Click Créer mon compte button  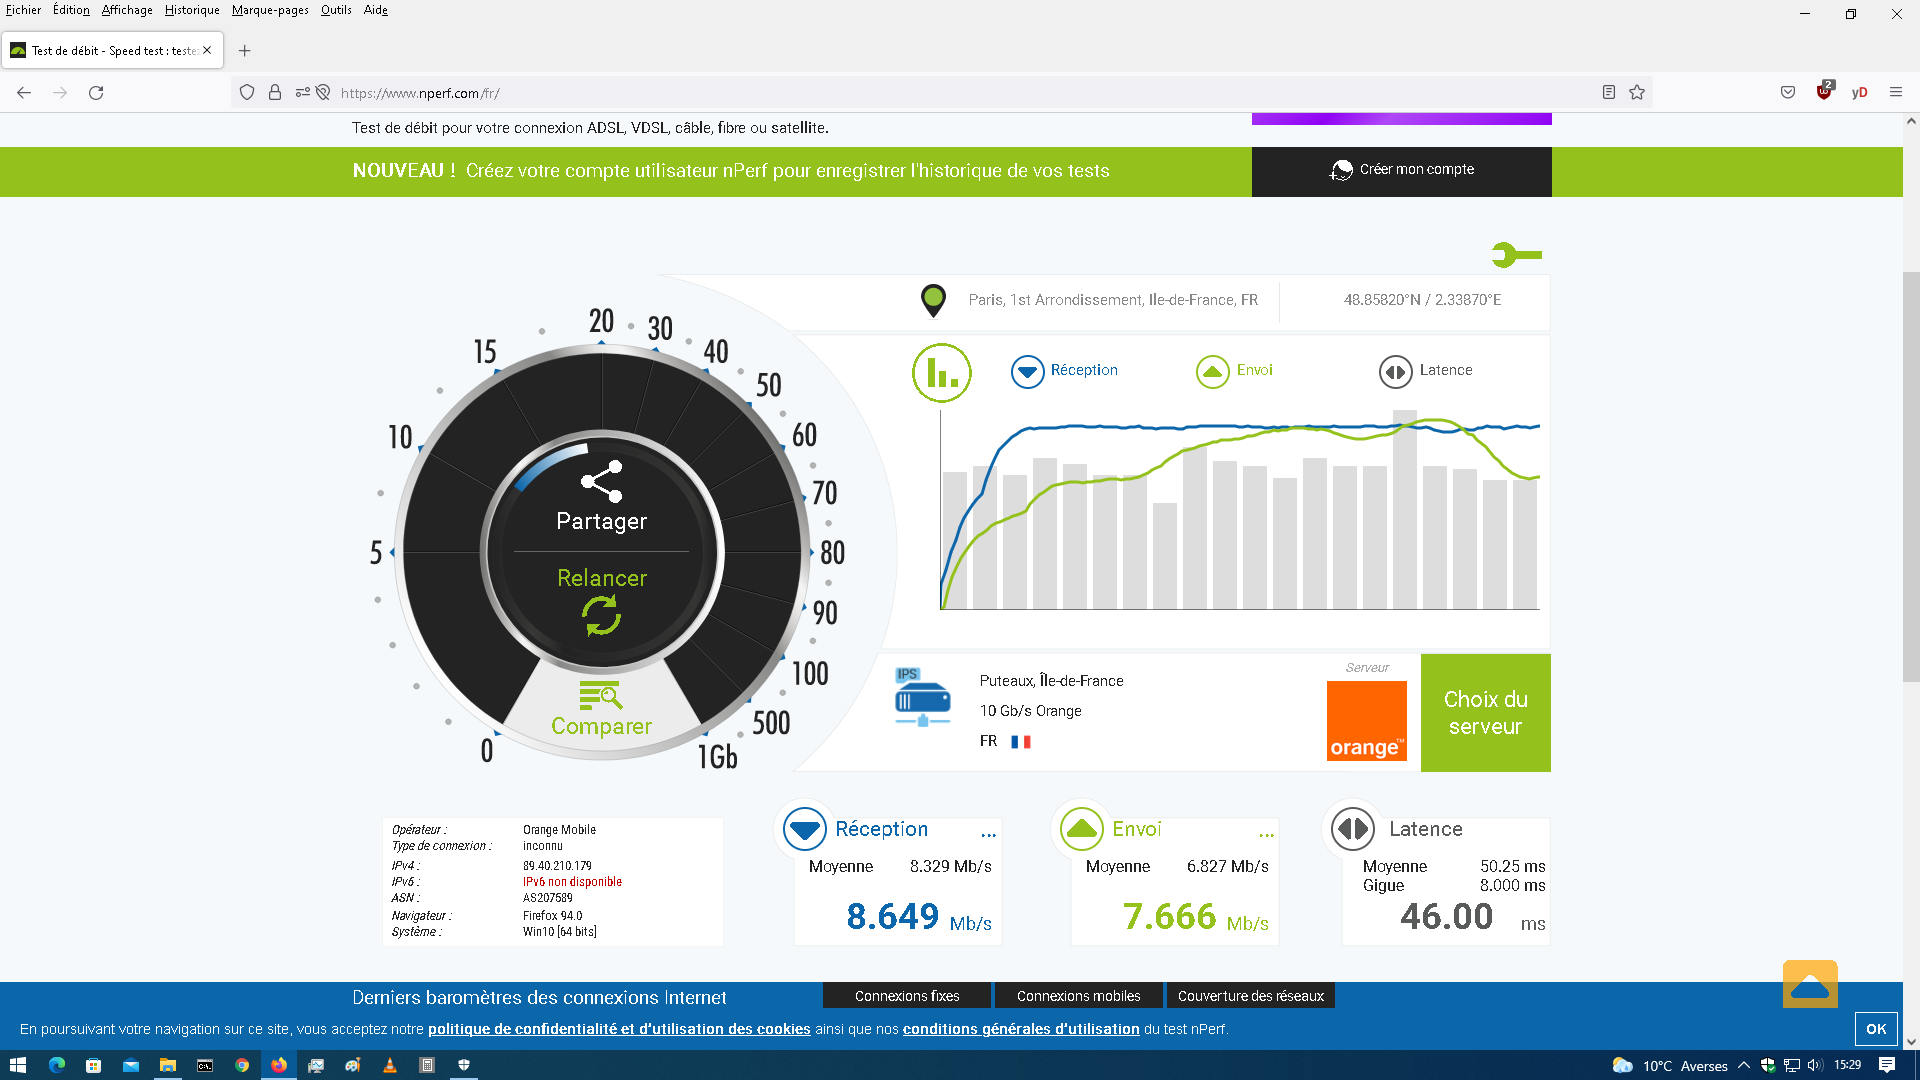tap(1401, 171)
